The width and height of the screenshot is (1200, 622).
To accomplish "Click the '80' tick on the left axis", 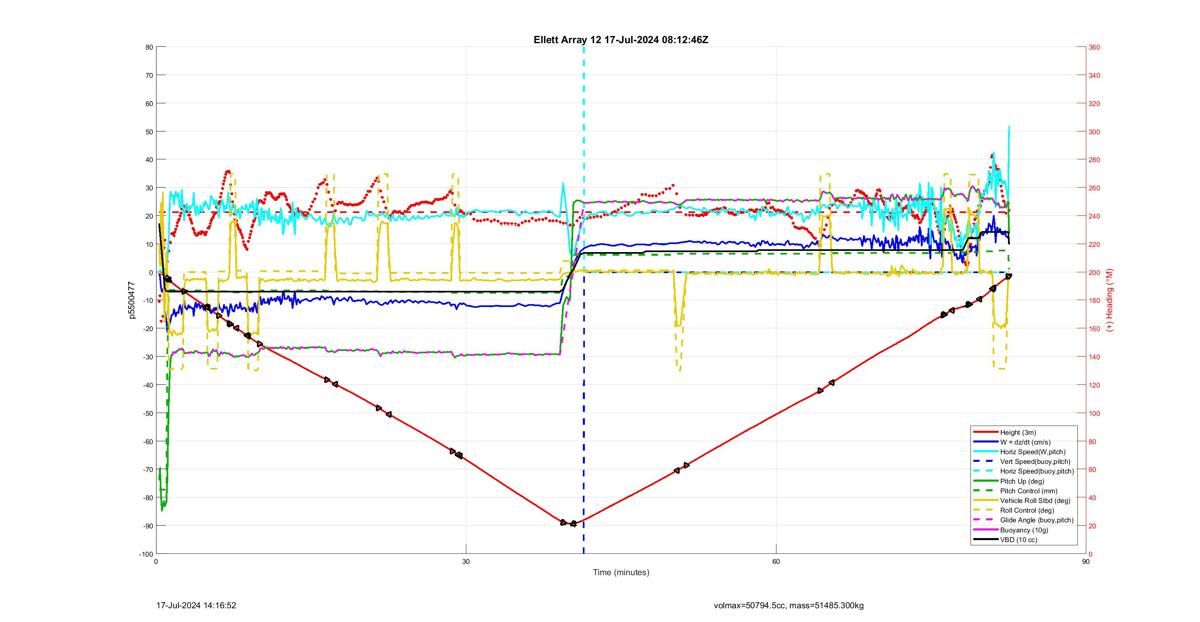I will [x=148, y=47].
